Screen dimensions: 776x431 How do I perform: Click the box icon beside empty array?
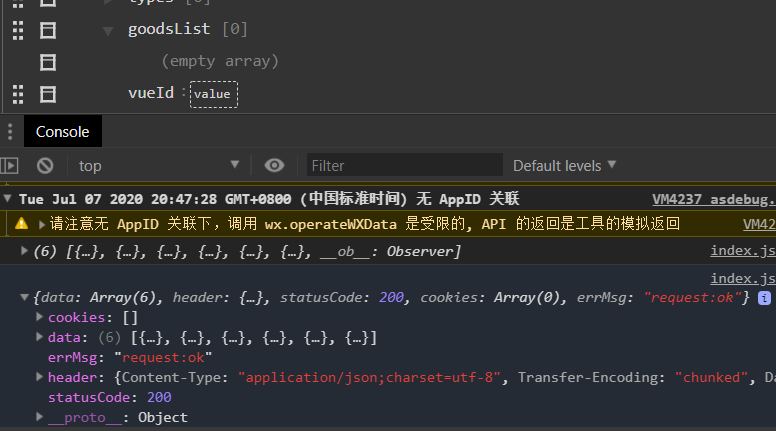coord(48,62)
